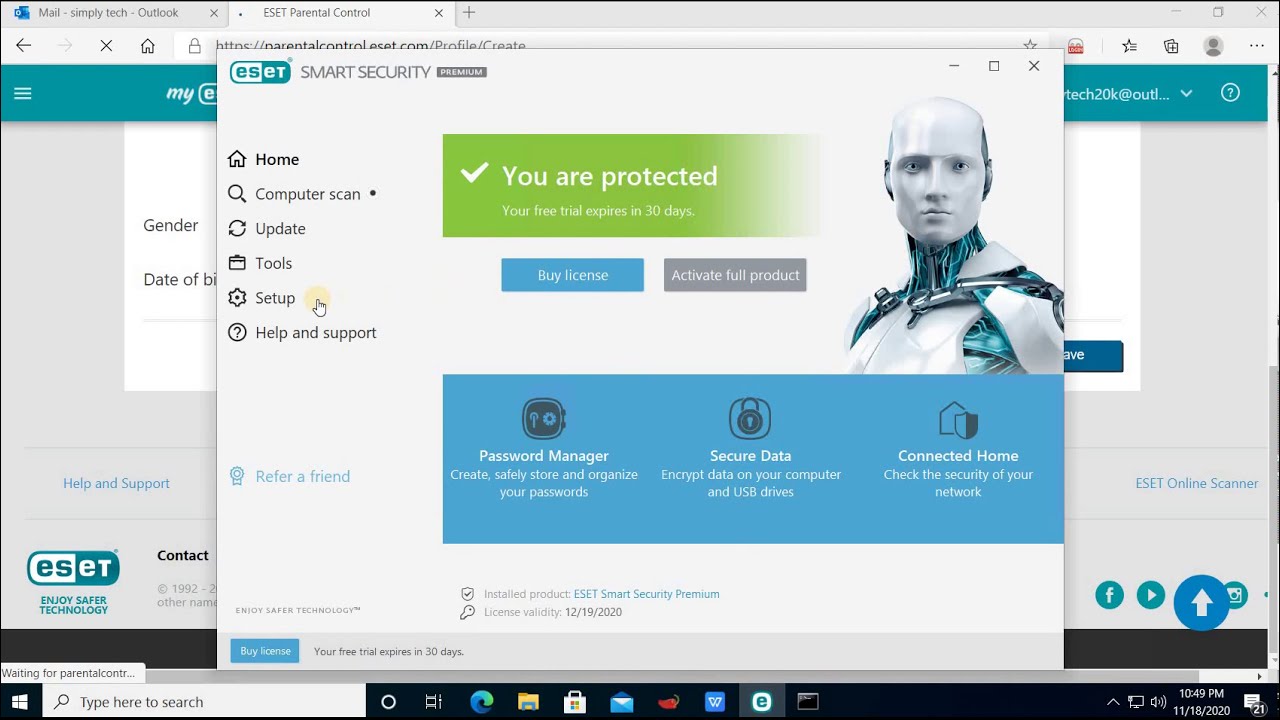Screen dimensions: 1280x720
Task: Open the volume control in system tray
Action: tap(1158, 702)
